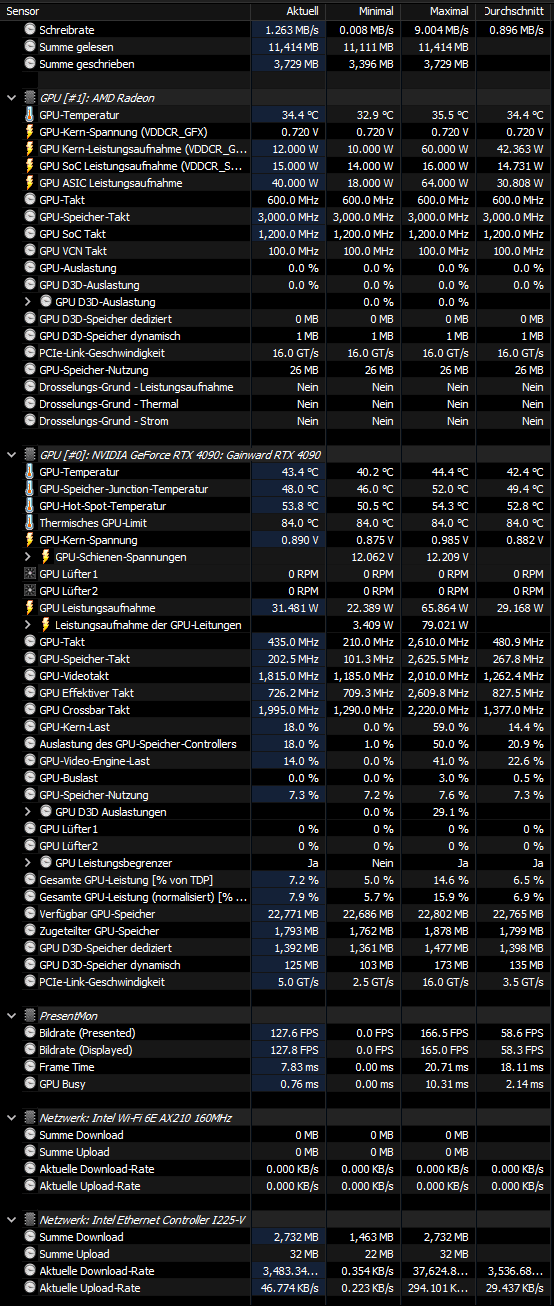Click the Aktuell column header
This screenshot has height=1306, width=554.
click(x=289, y=10)
